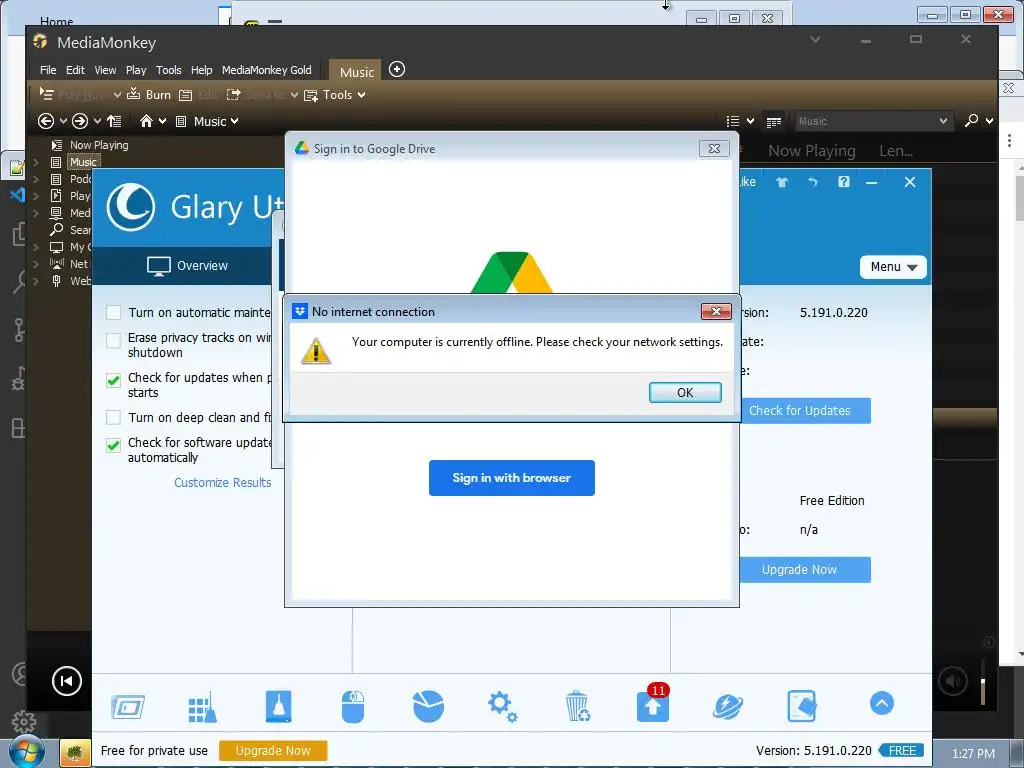Open the Customize Results link

click(223, 483)
